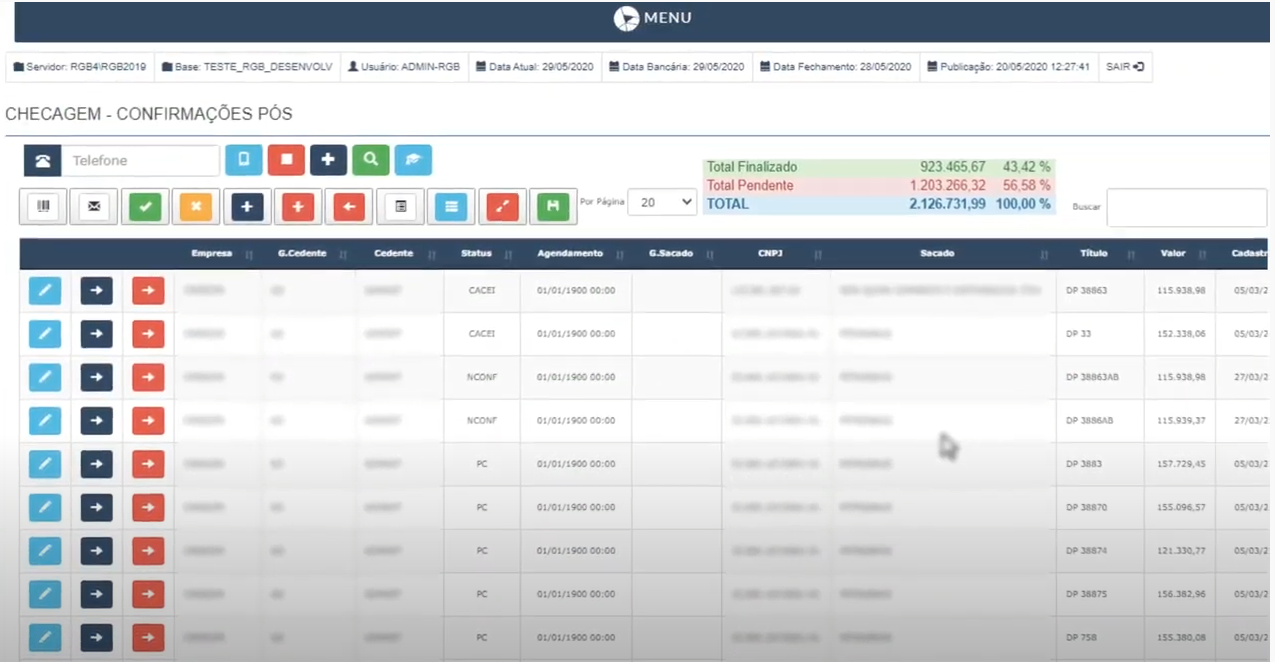Click red arrow on DP 33 row
This screenshot has width=1275, height=662.
(x=148, y=334)
